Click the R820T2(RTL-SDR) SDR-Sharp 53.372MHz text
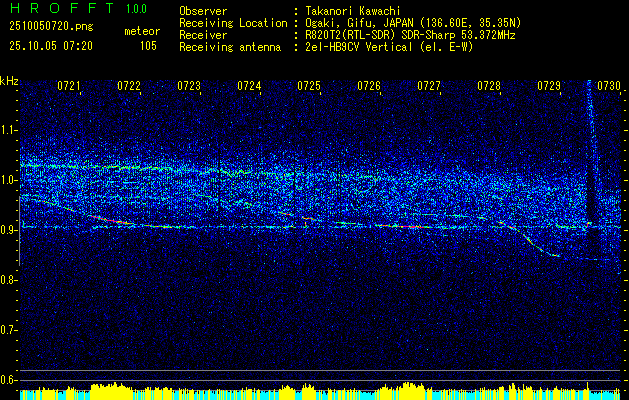The height and width of the screenshot is (400, 629). pyautogui.click(x=410, y=35)
